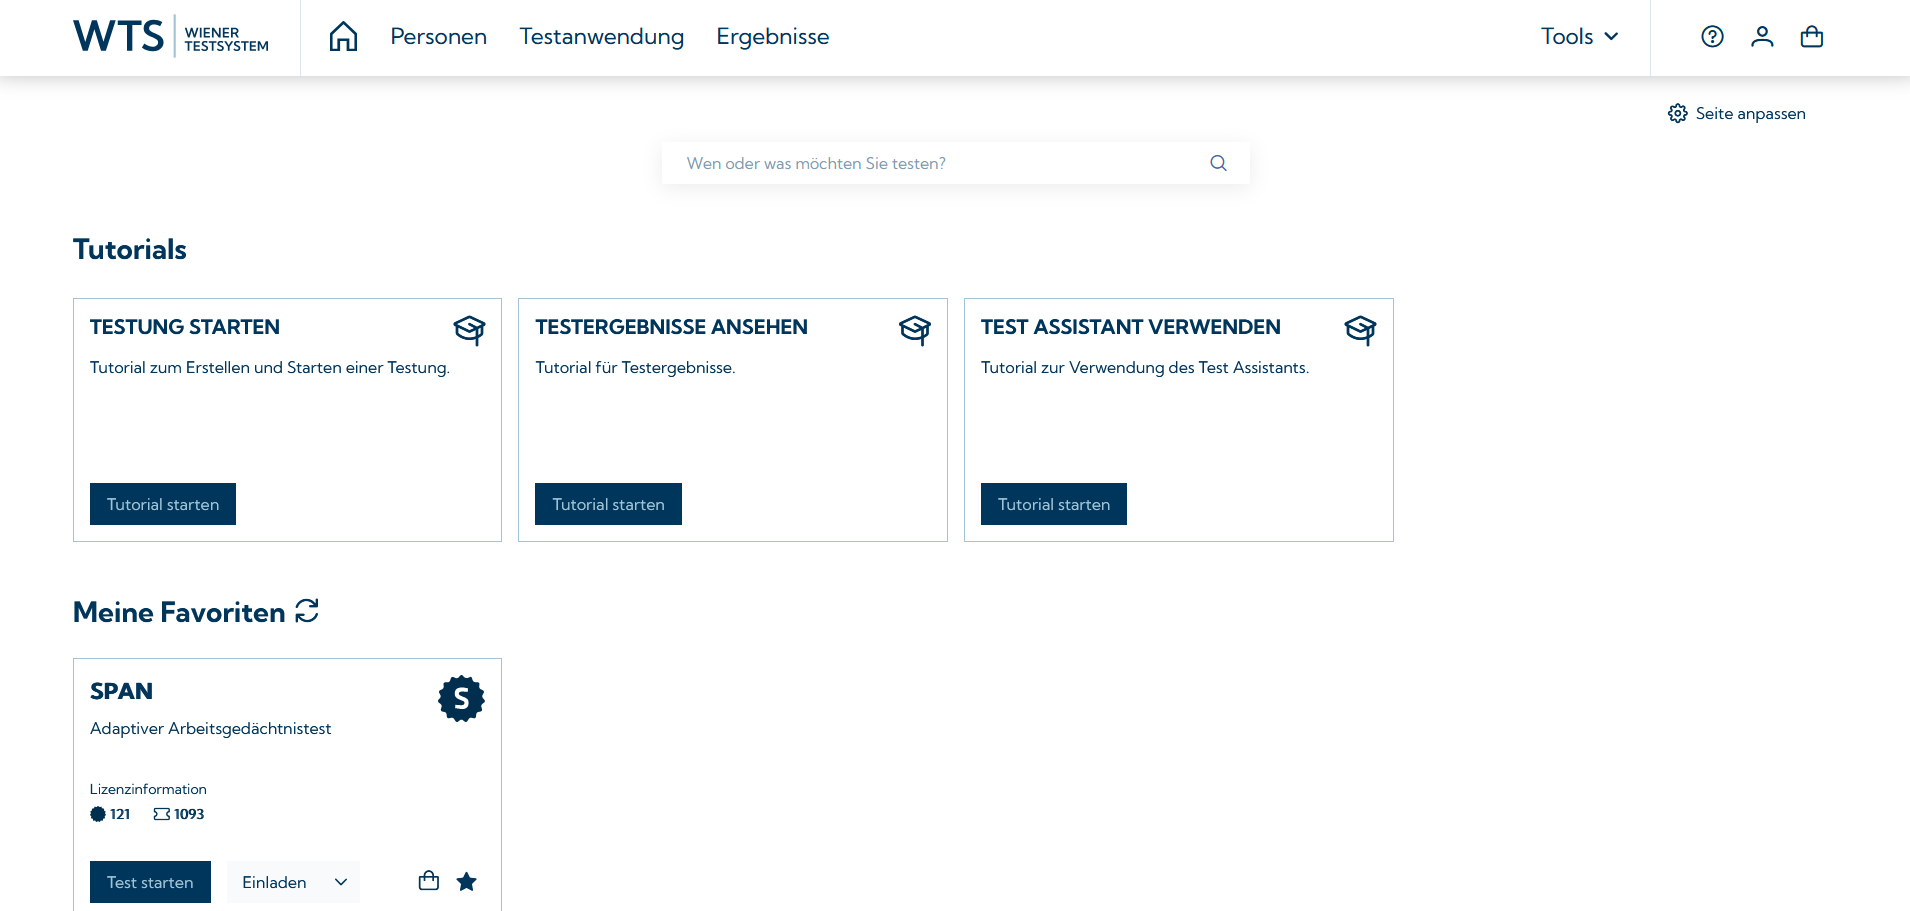Expand the Tools dropdown menu
The image size is (1910, 911).
coord(1579,37)
